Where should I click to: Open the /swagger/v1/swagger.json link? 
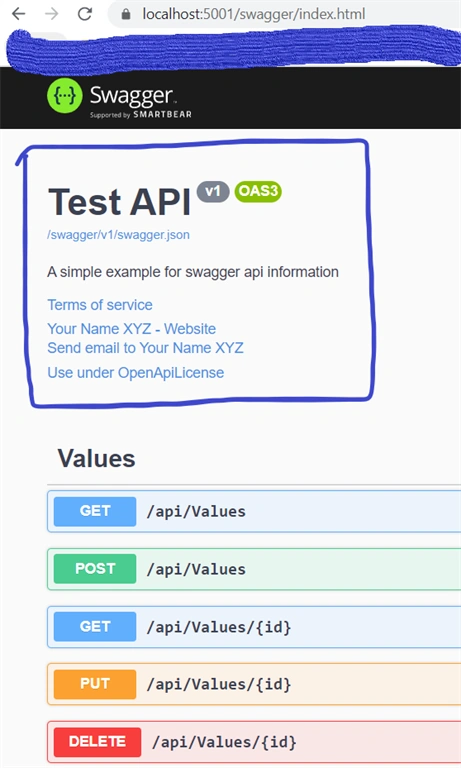118,235
